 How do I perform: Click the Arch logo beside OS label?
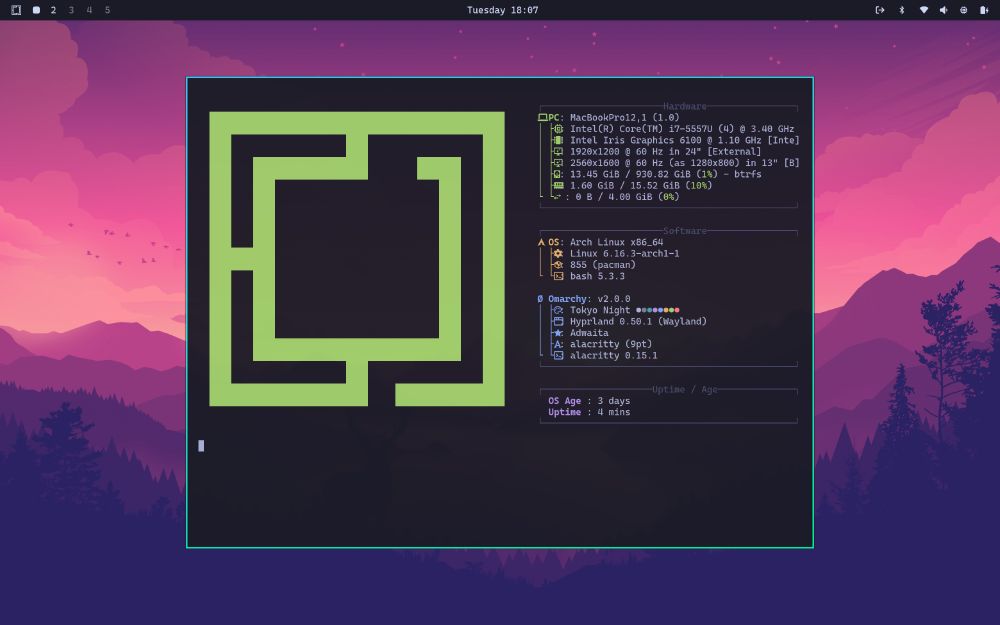point(541,242)
